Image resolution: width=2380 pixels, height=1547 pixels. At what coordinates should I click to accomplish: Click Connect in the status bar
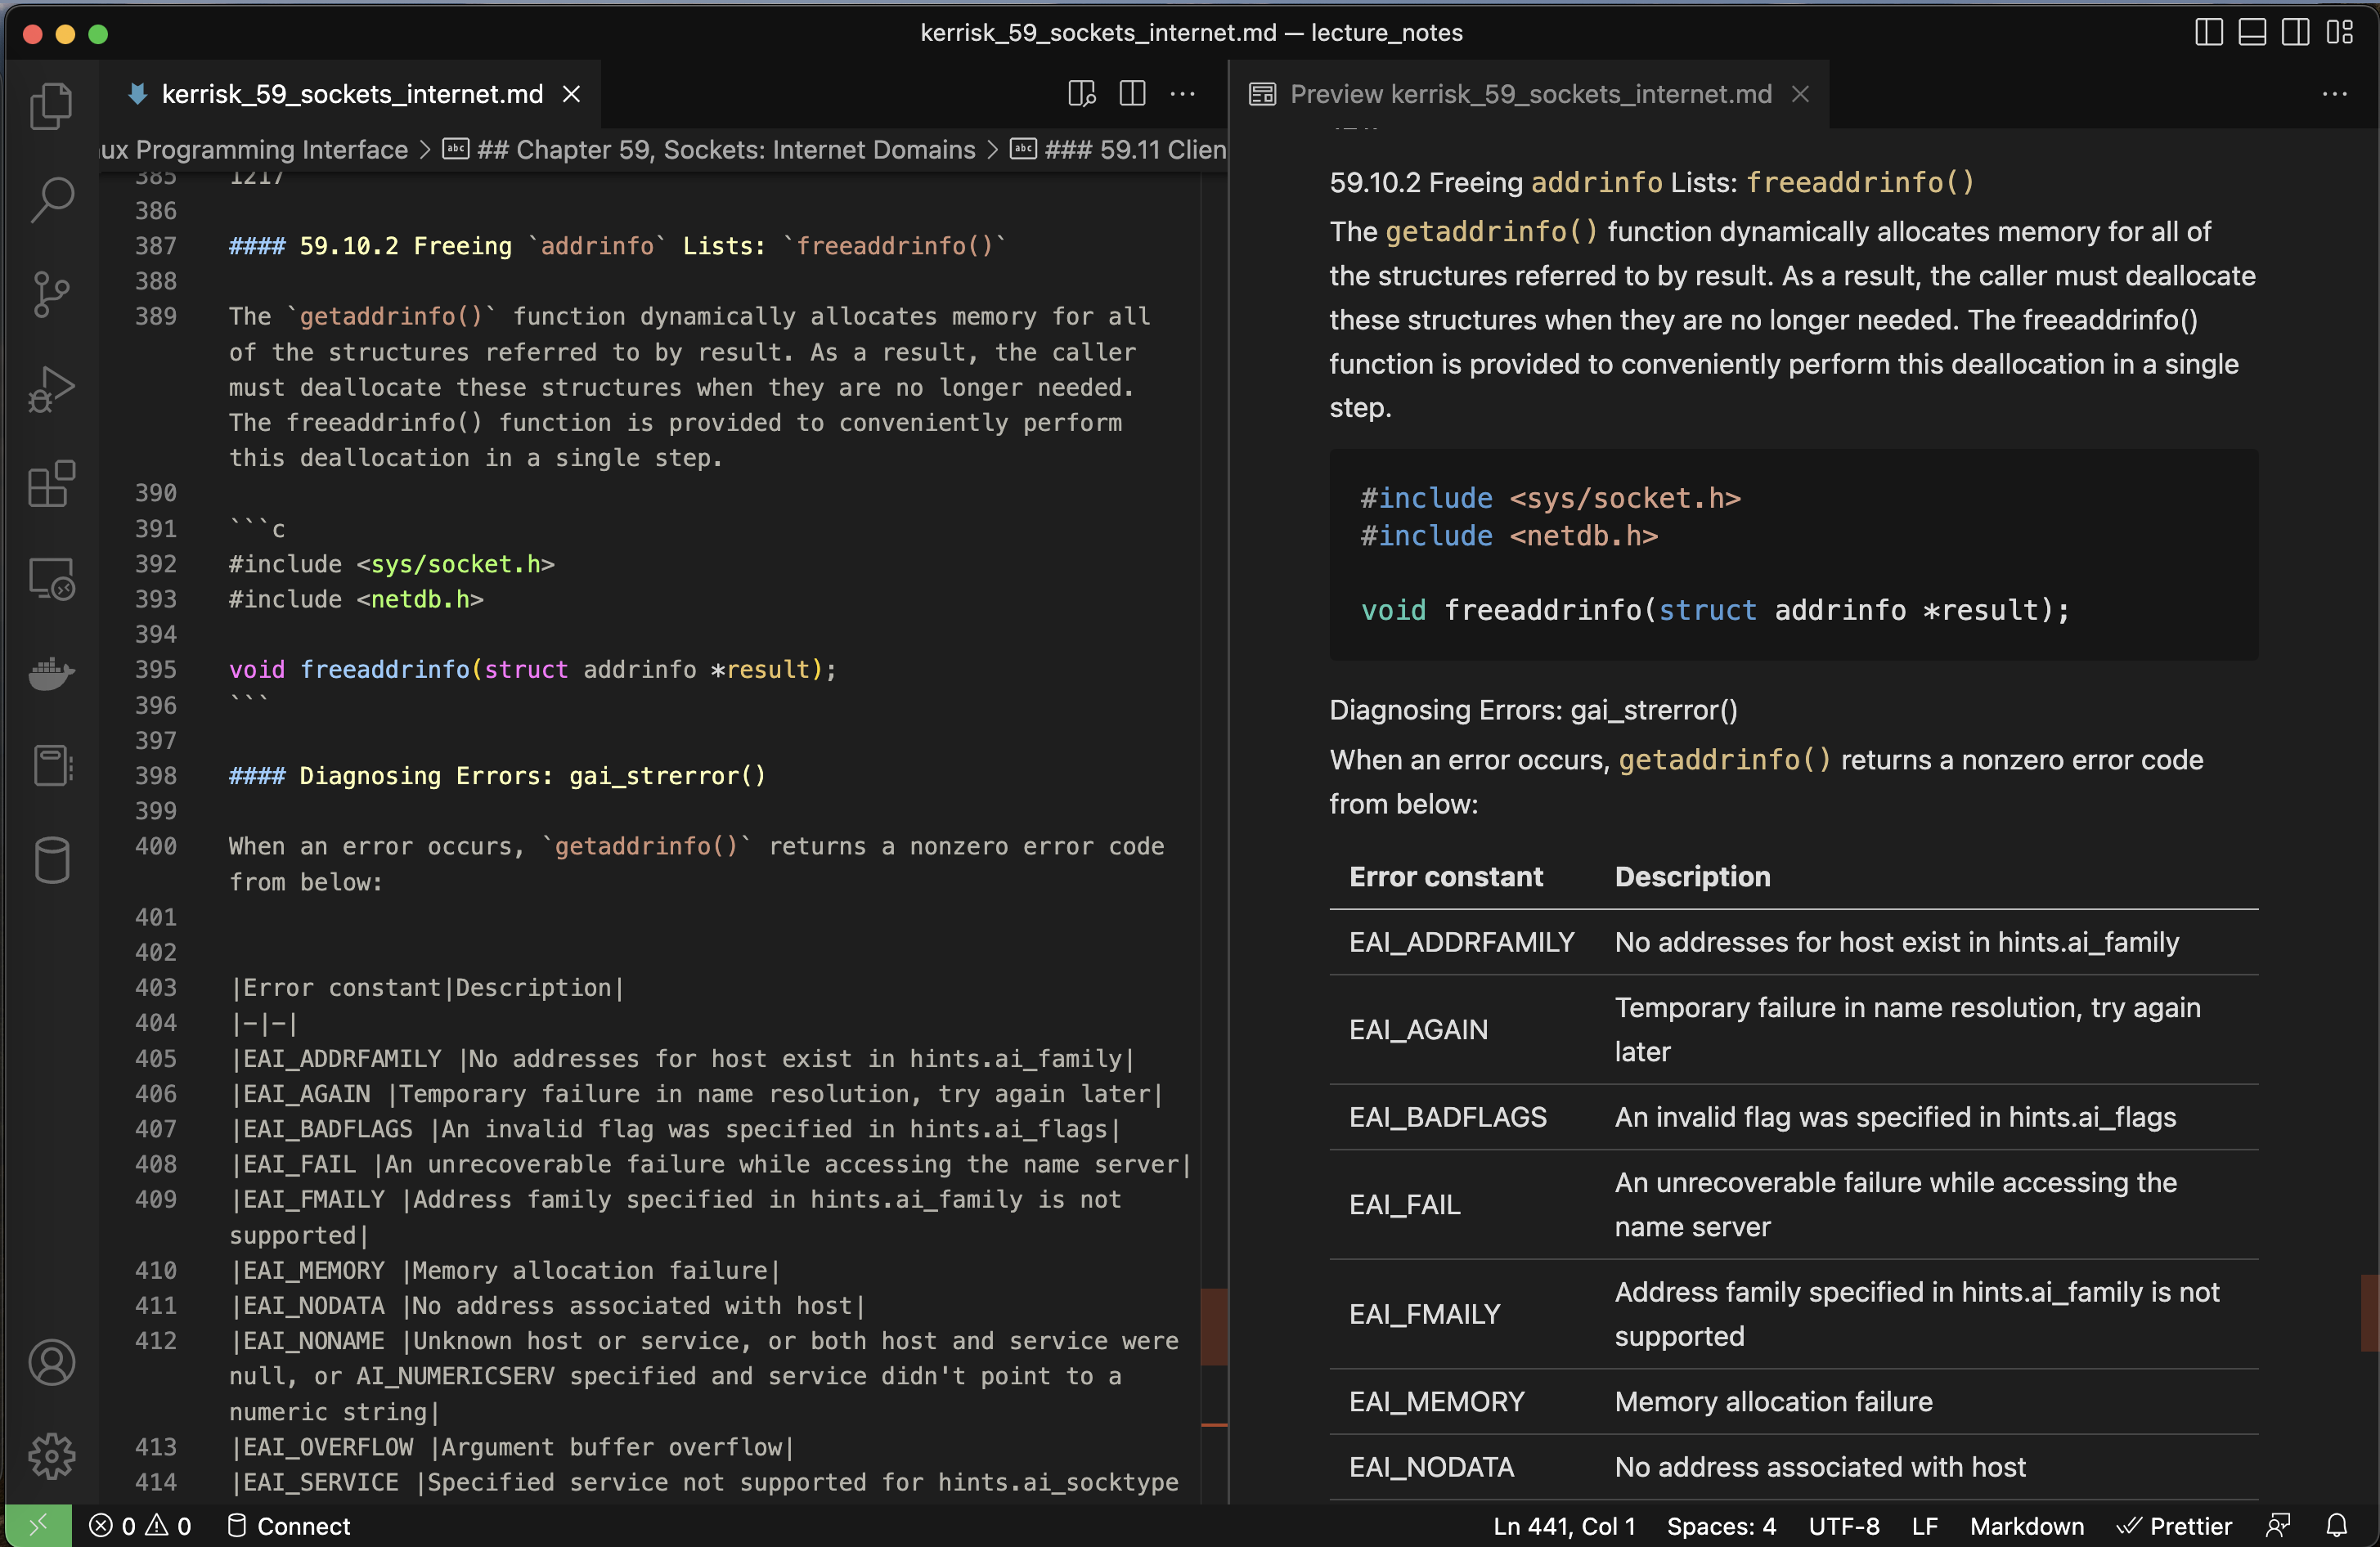point(289,1526)
